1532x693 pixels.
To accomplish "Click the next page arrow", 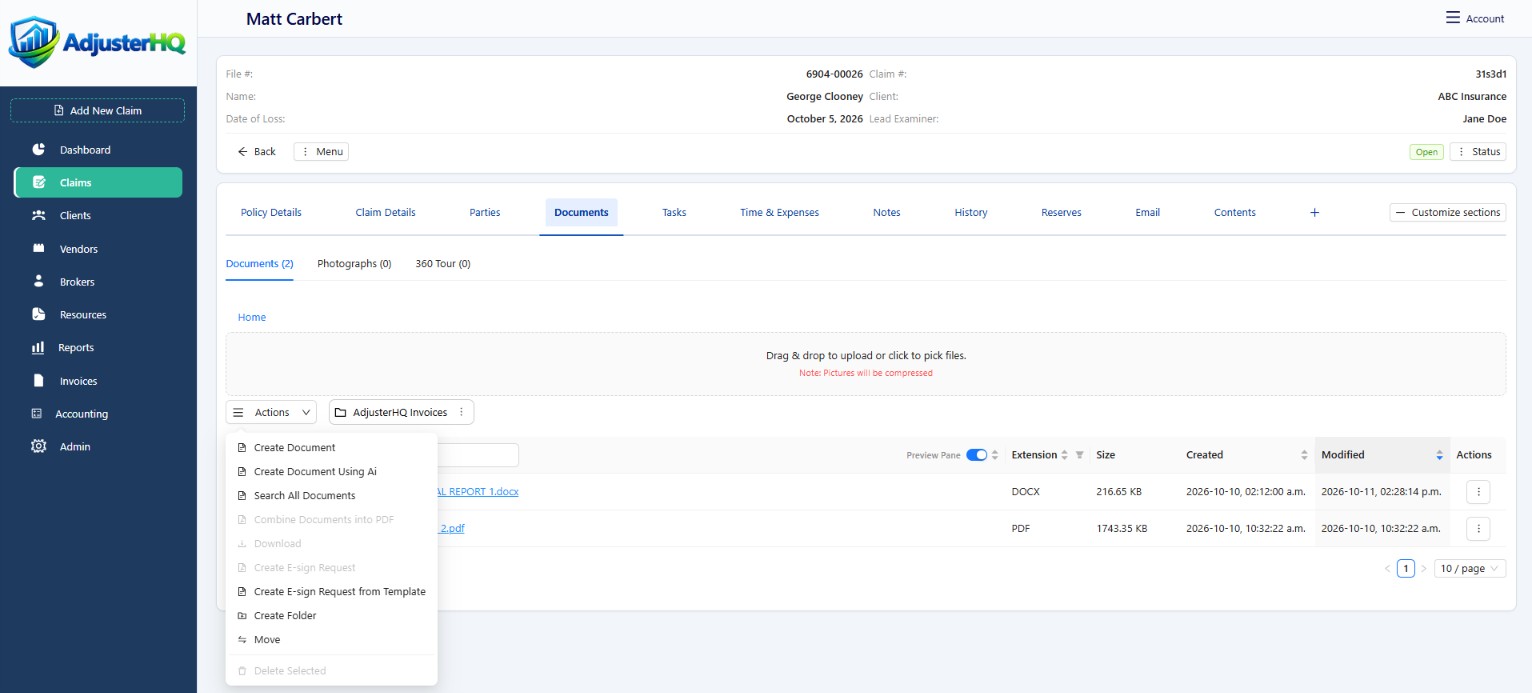I will 1424,568.
